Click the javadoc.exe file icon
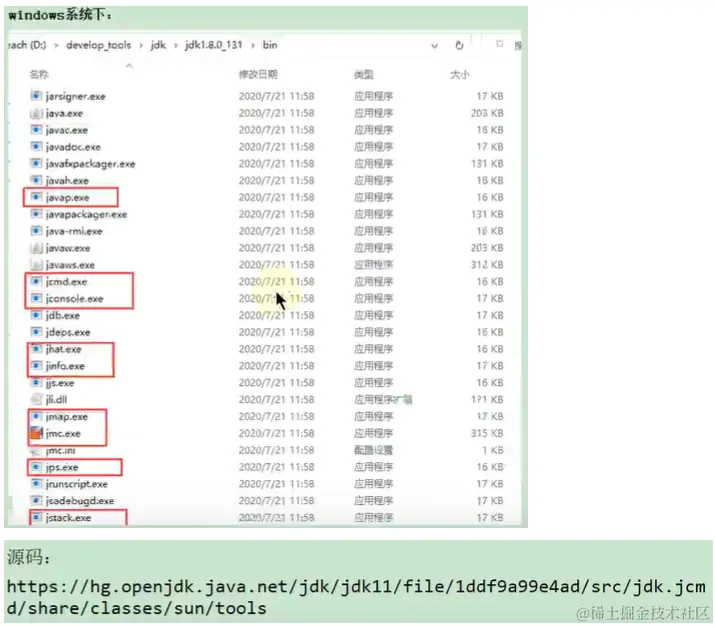Image resolution: width=715 pixels, height=627 pixels. [x=36, y=146]
